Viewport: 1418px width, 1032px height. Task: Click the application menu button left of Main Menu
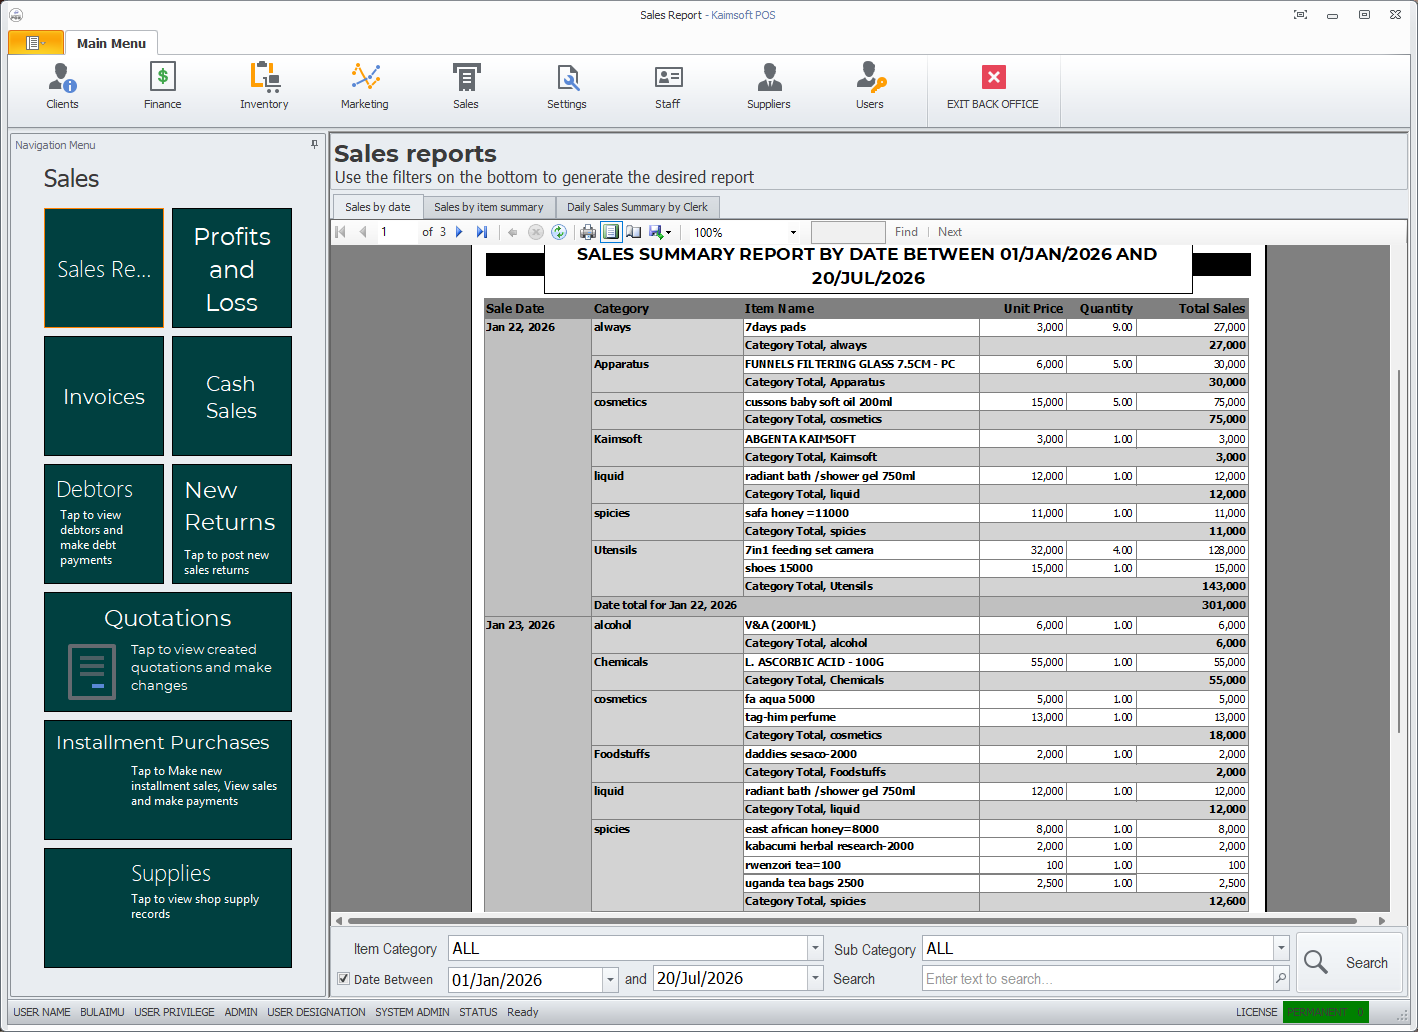[35, 43]
